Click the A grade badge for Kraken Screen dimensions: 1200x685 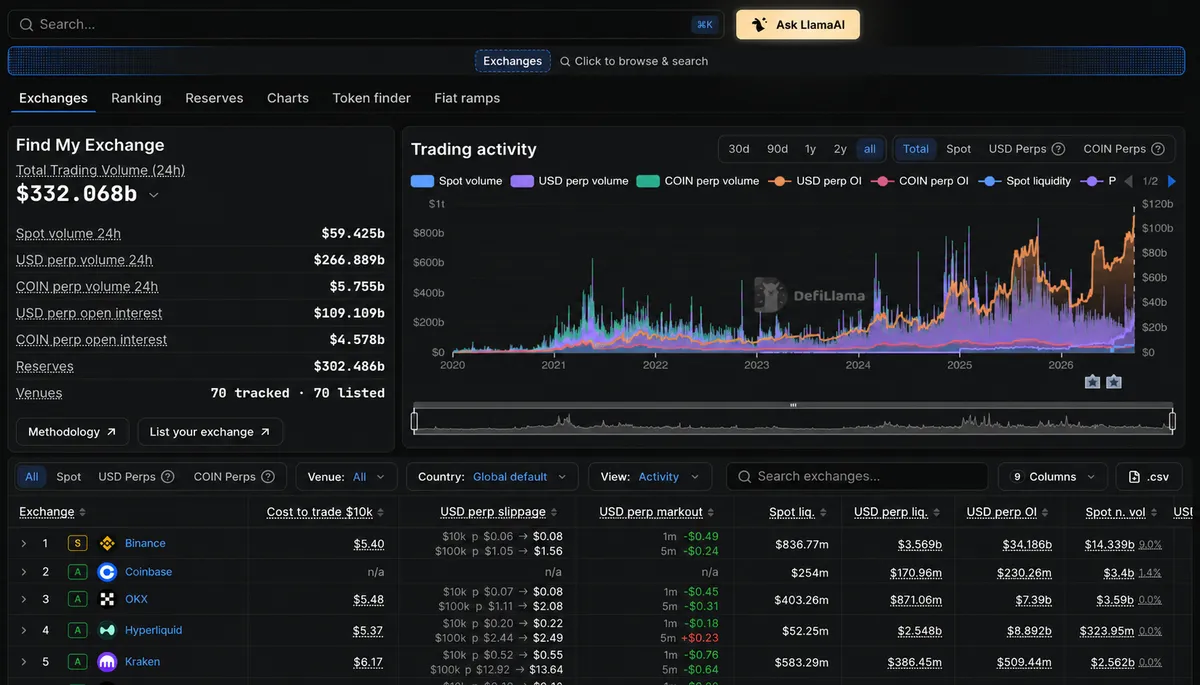(77, 661)
